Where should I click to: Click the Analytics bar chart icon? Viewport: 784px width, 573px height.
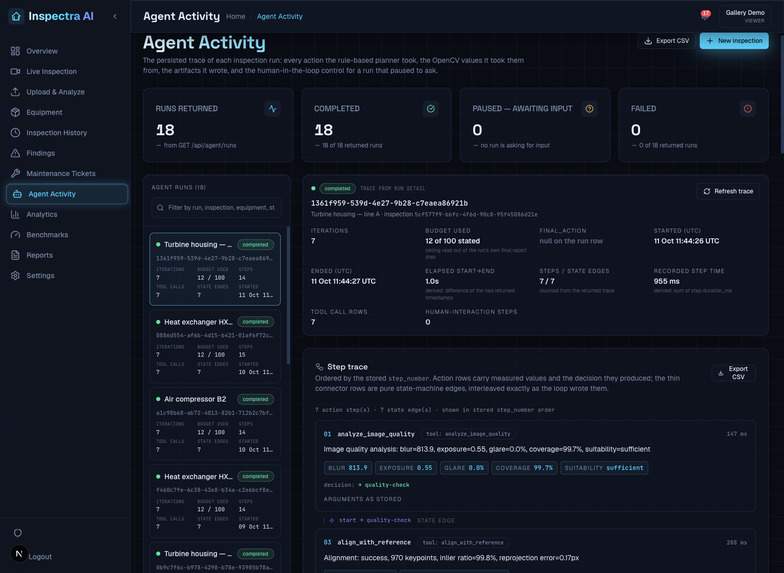pyautogui.click(x=16, y=214)
